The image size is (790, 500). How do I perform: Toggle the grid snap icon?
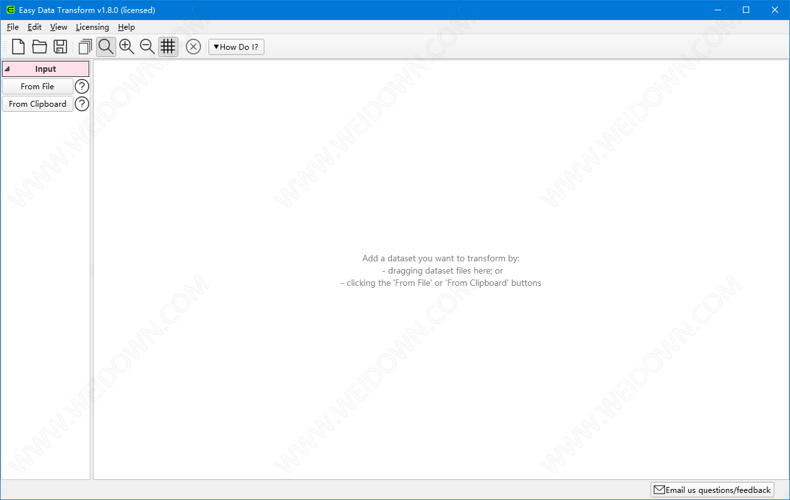(168, 47)
